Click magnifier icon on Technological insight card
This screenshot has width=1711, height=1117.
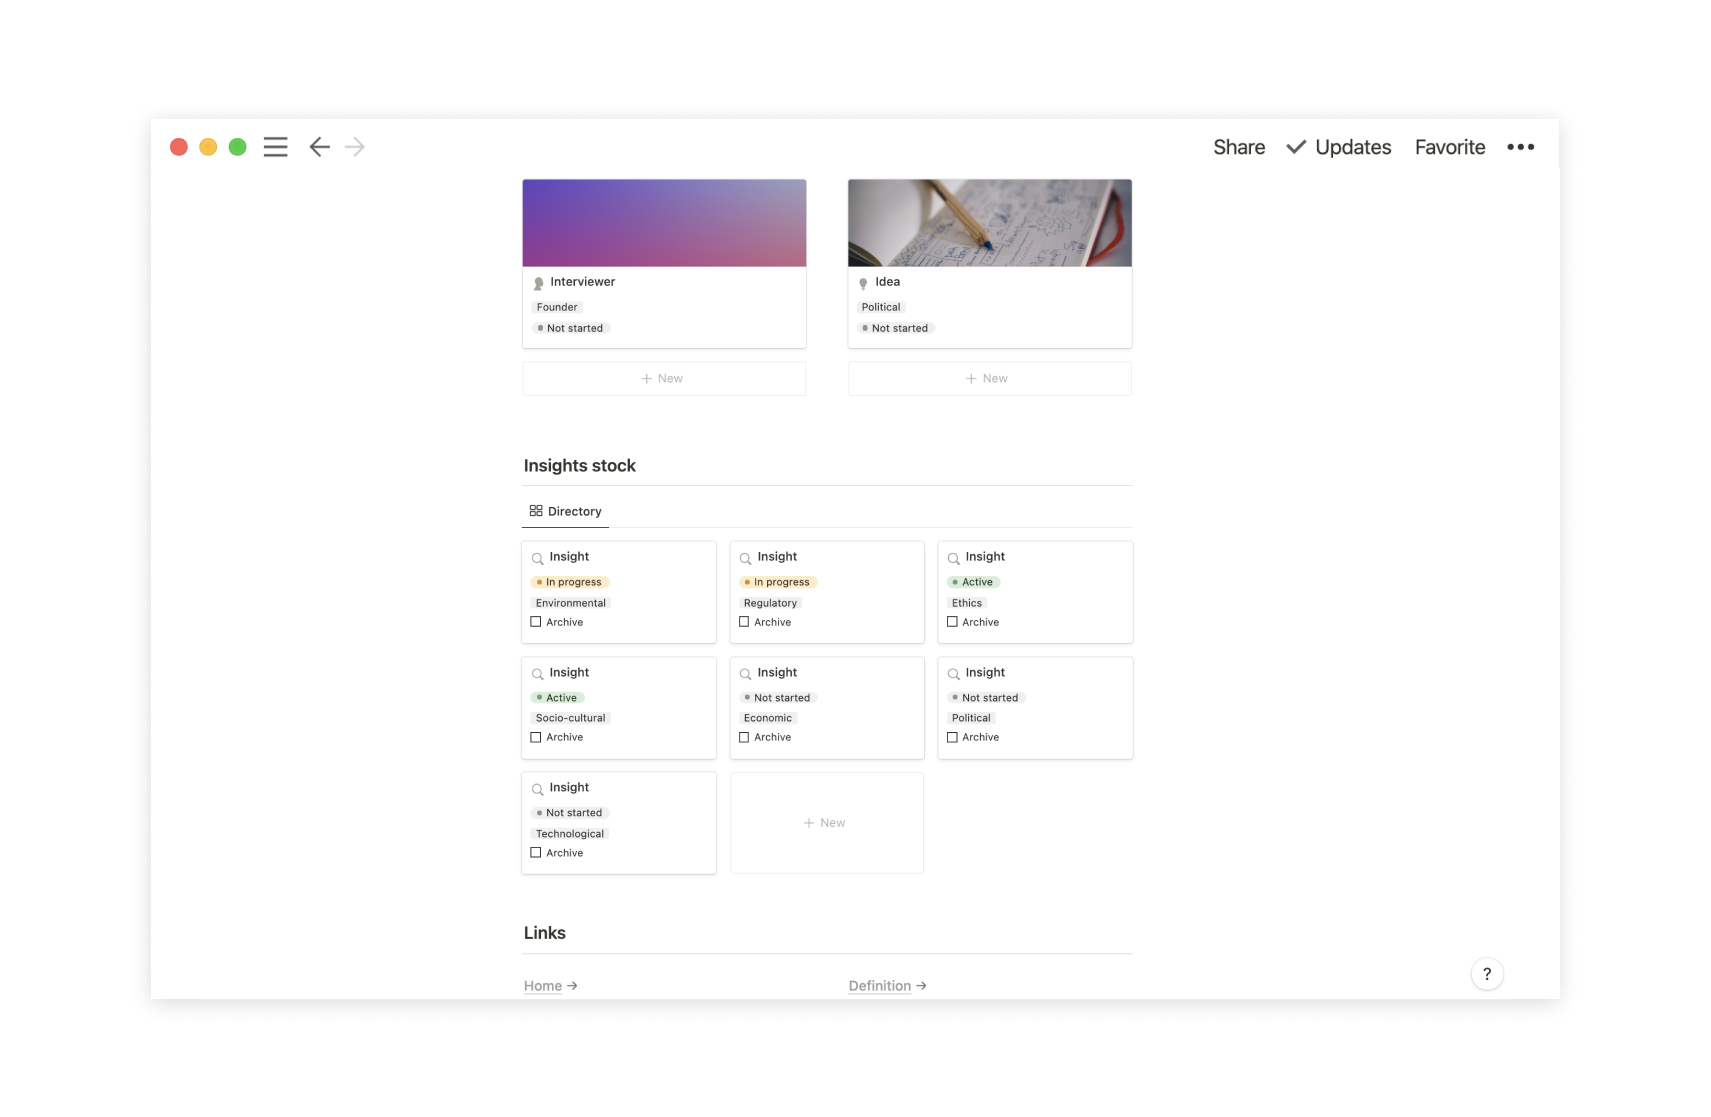[x=537, y=789]
